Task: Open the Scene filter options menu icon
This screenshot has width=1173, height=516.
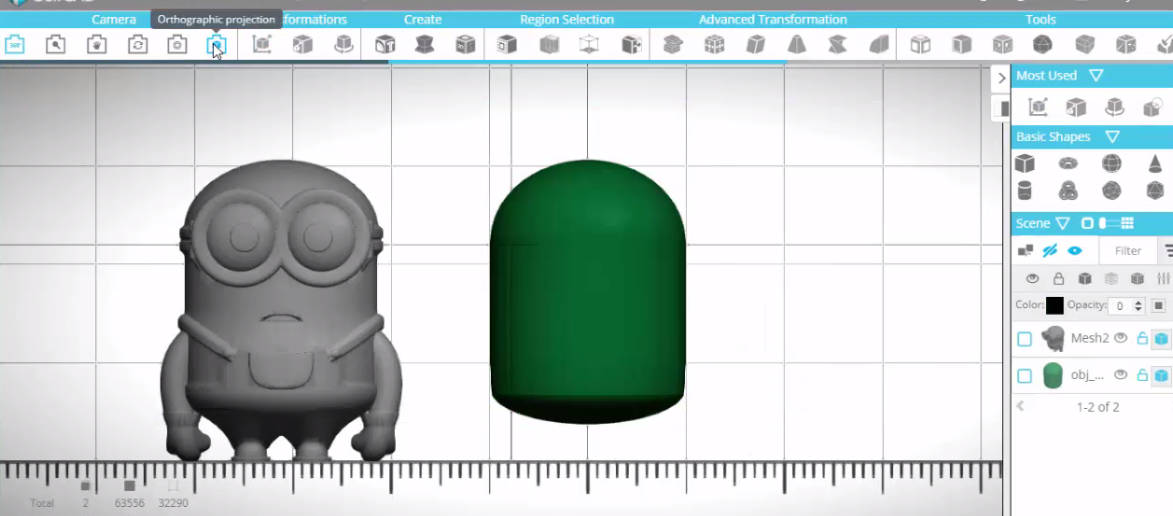Action: pos(1168,251)
